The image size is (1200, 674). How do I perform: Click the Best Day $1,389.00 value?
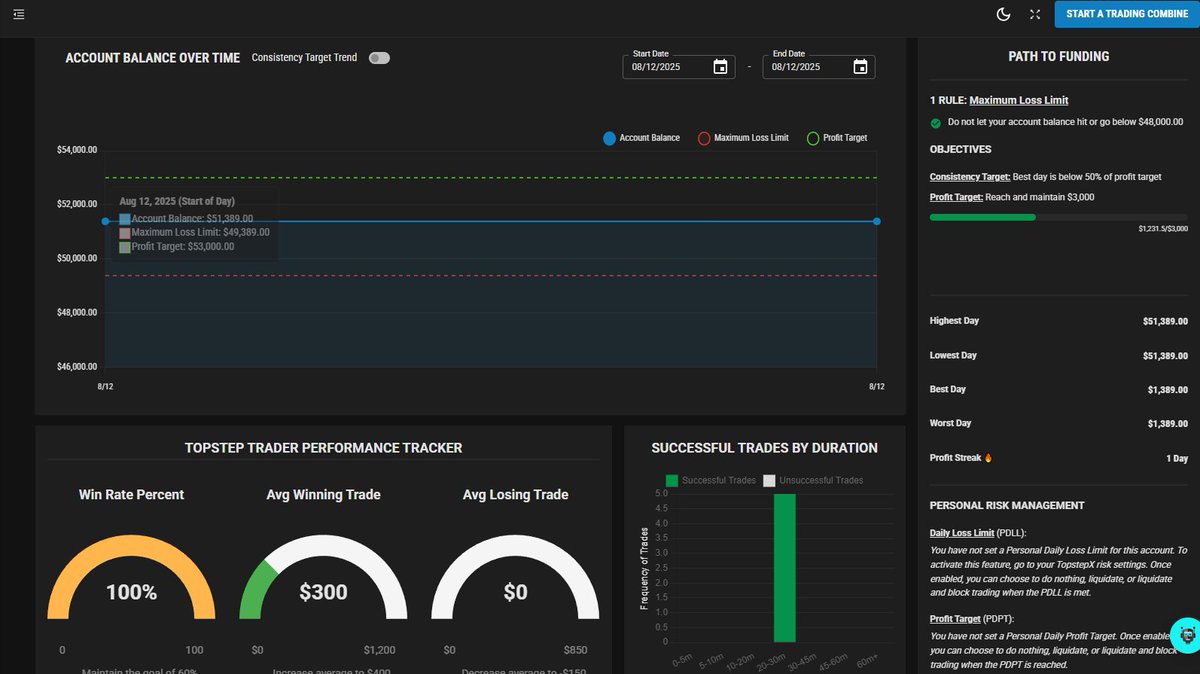click(x=1168, y=389)
